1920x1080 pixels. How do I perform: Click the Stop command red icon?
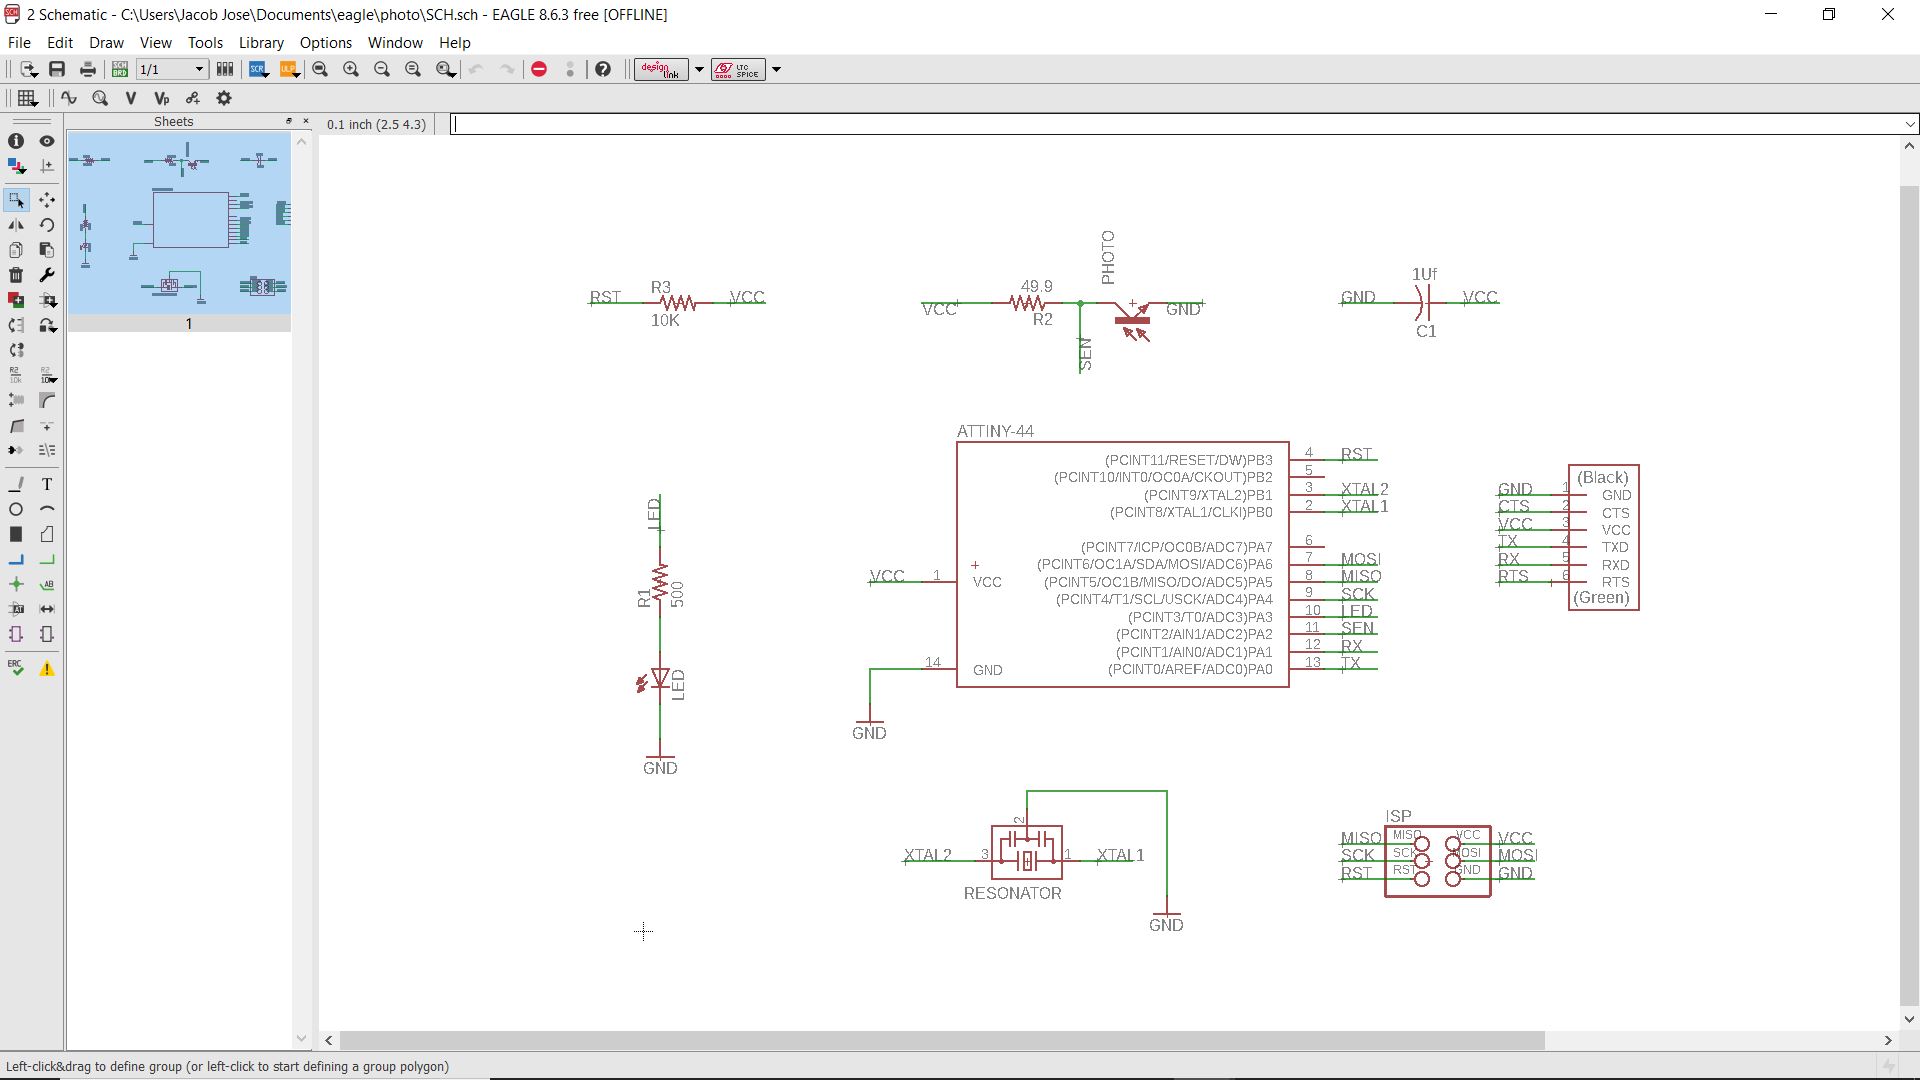[539, 69]
